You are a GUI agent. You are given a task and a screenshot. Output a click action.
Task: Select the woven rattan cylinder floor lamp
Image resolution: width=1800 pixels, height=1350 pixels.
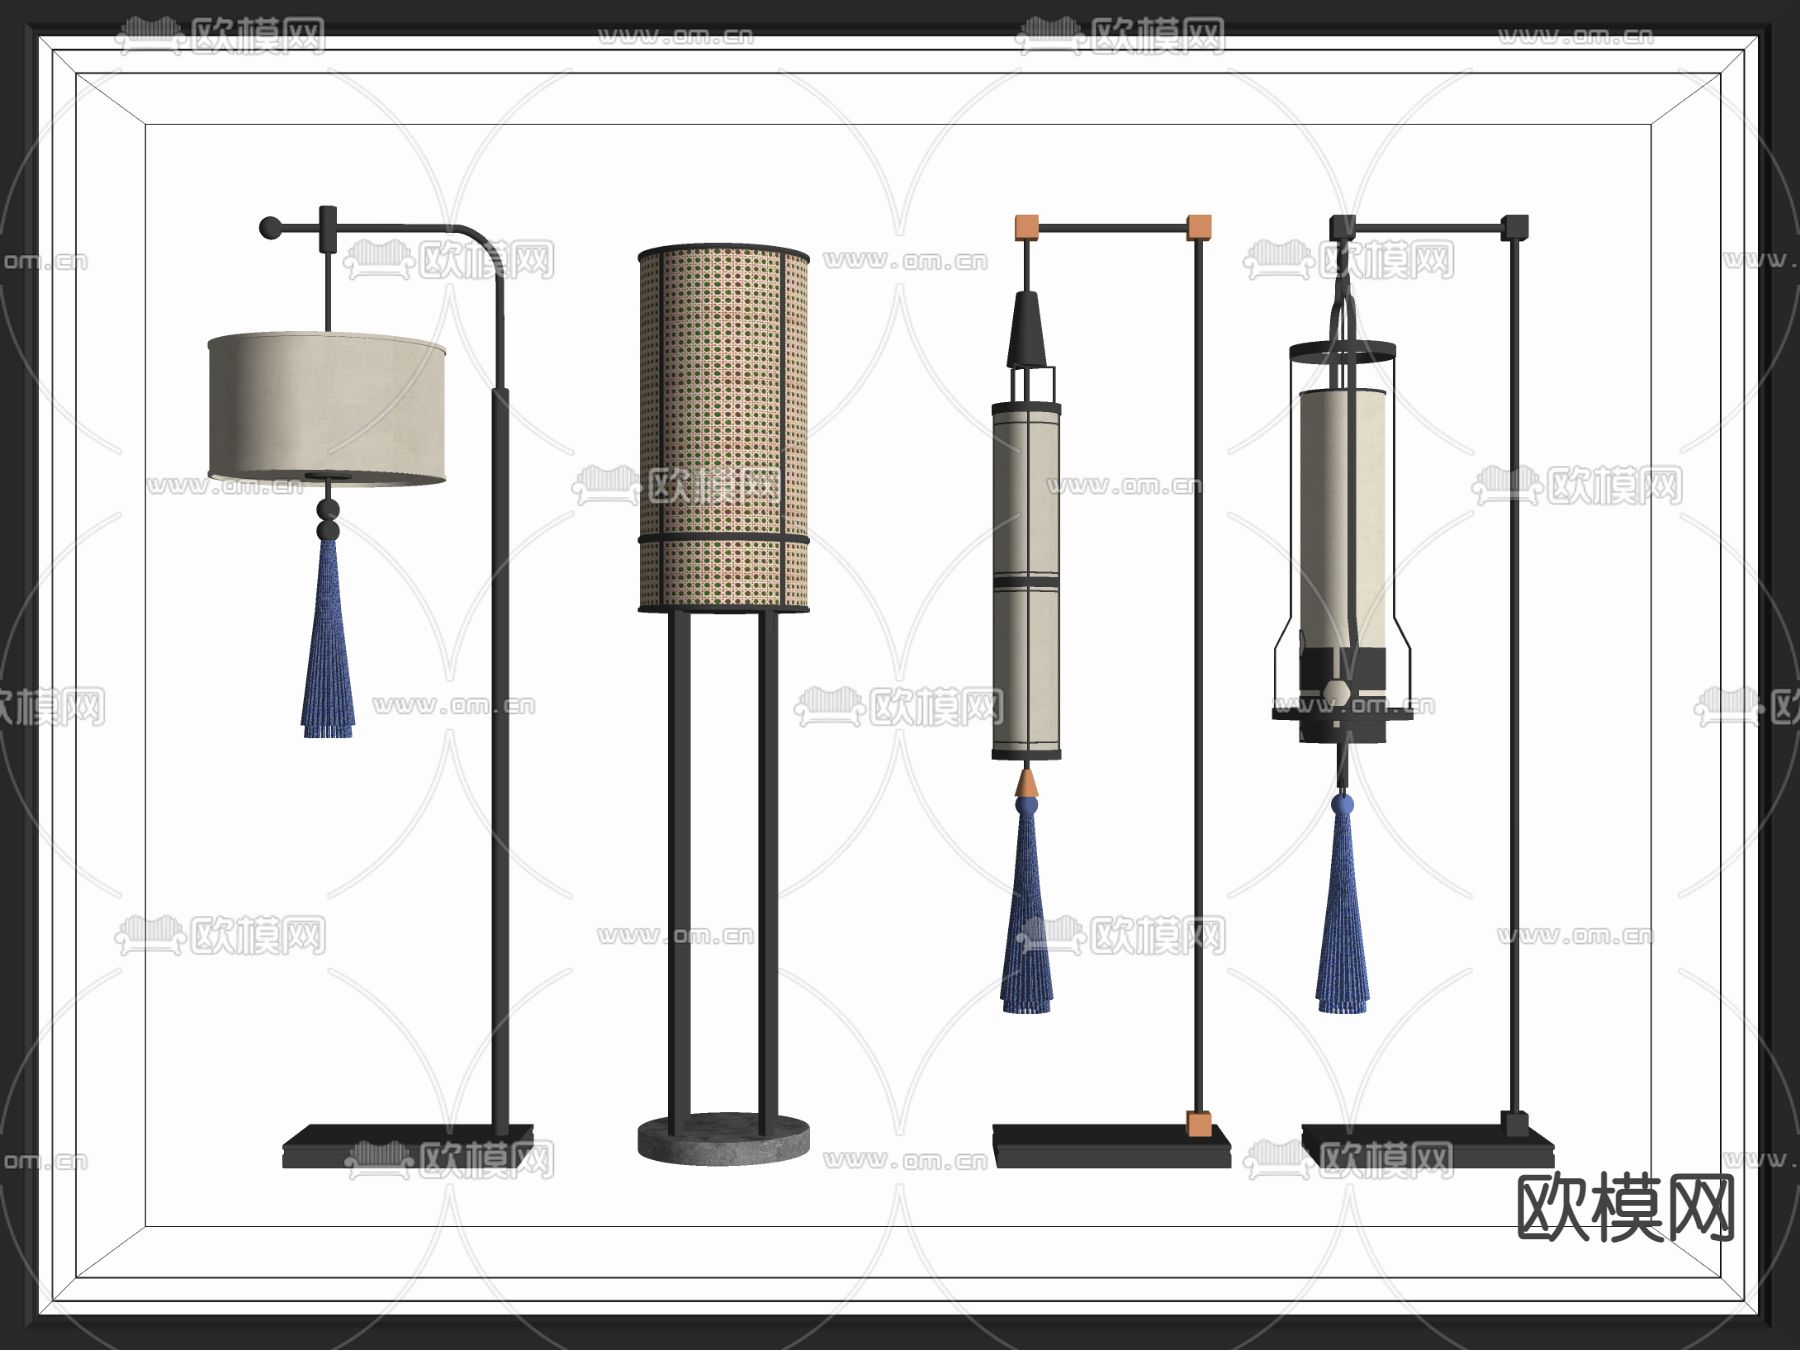point(724,703)
